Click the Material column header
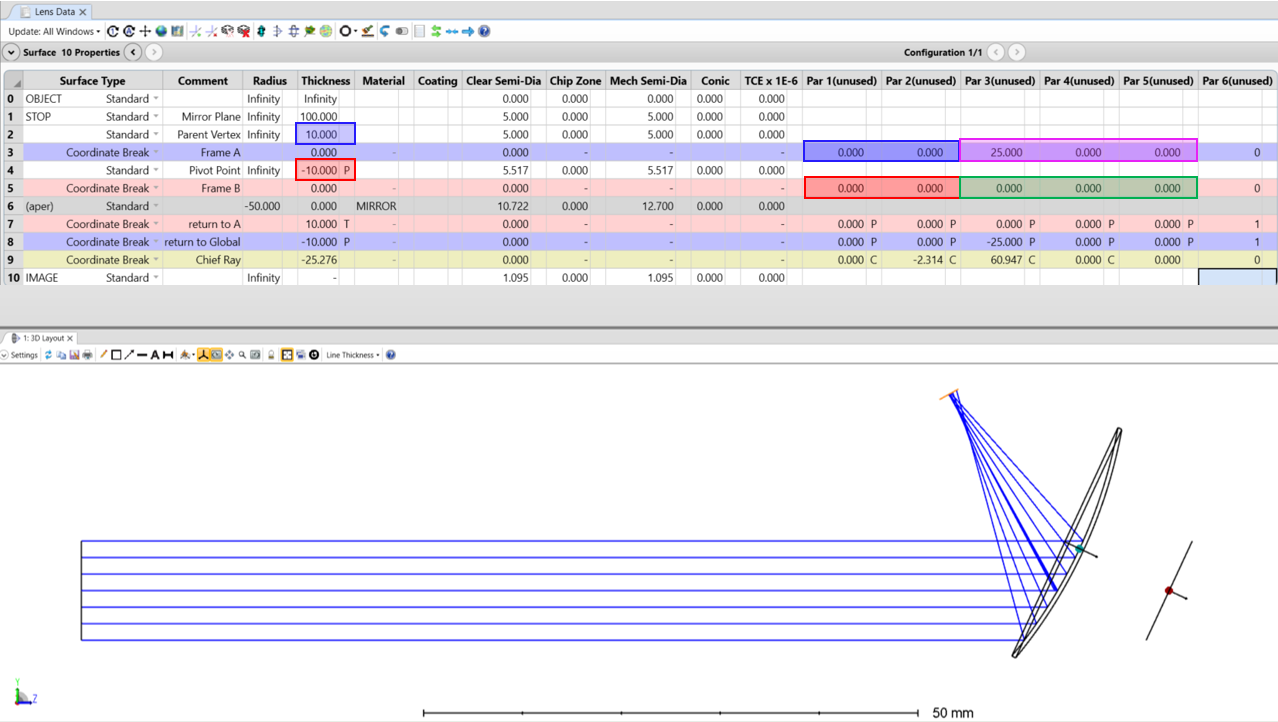 (384, 81)
